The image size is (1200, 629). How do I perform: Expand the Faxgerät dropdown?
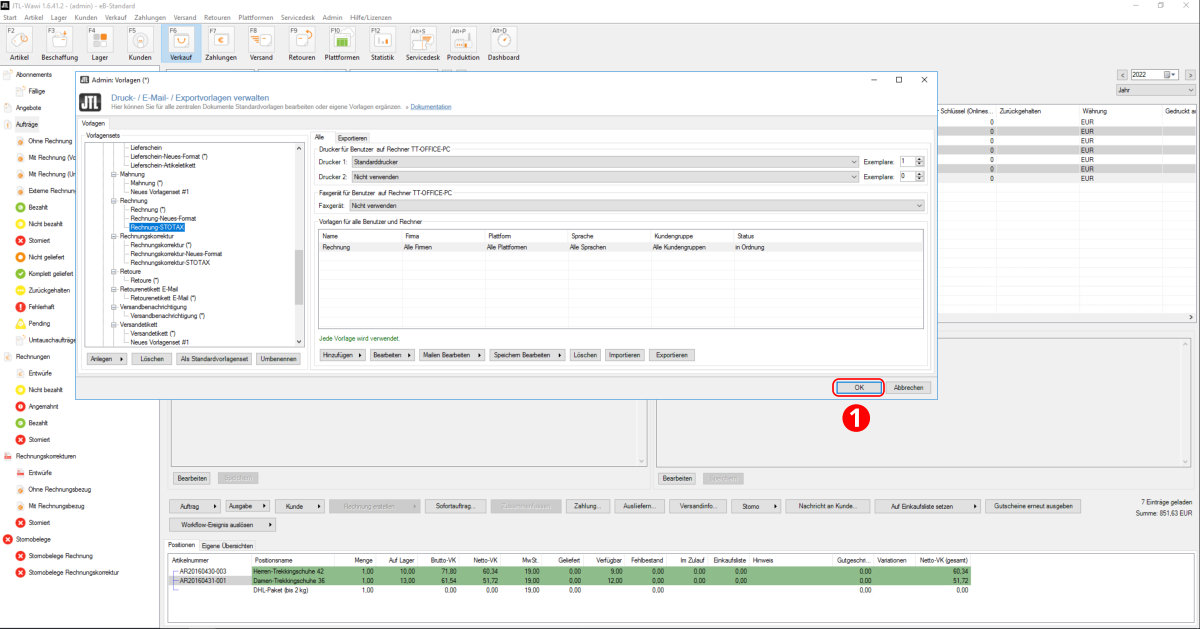(x=637, y=205)
